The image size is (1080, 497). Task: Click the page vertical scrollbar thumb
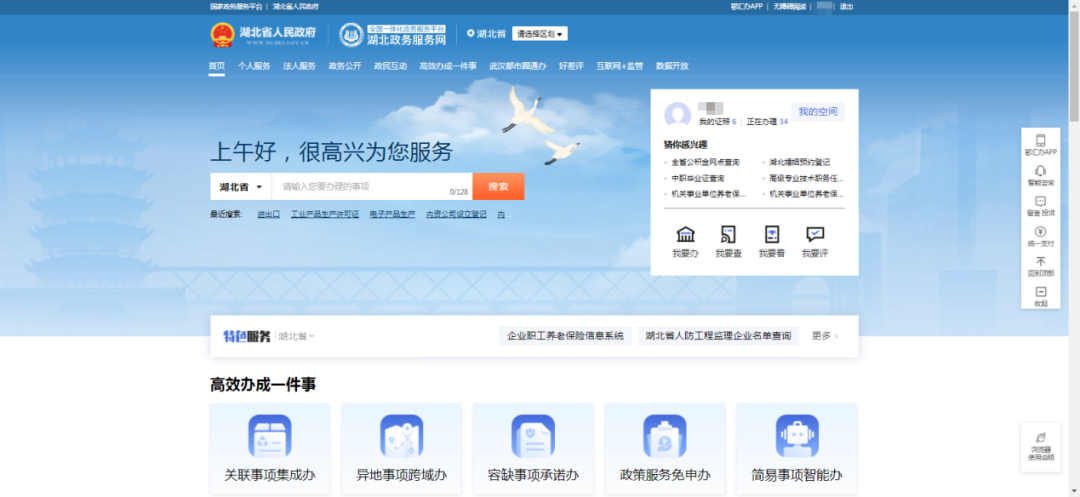(x=1074, y=69)
